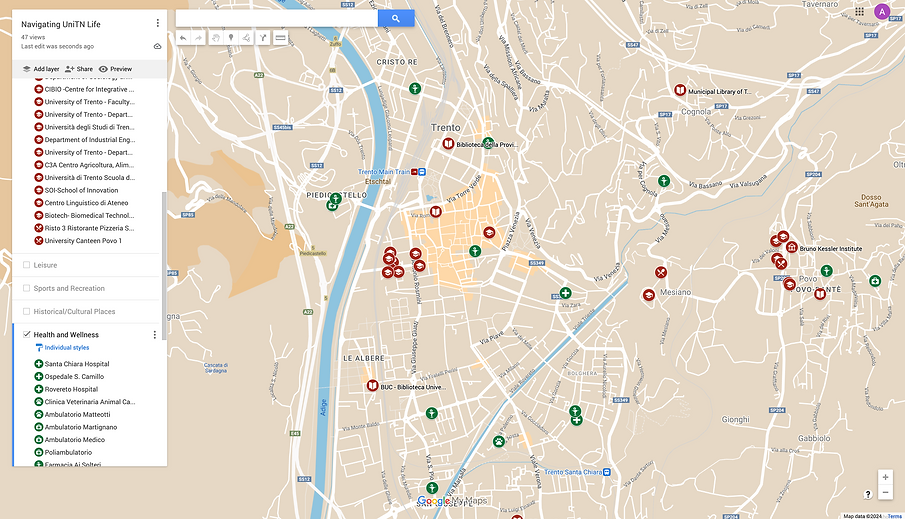
Task: Zoom in on the map
Action: (x=885, y=477)
